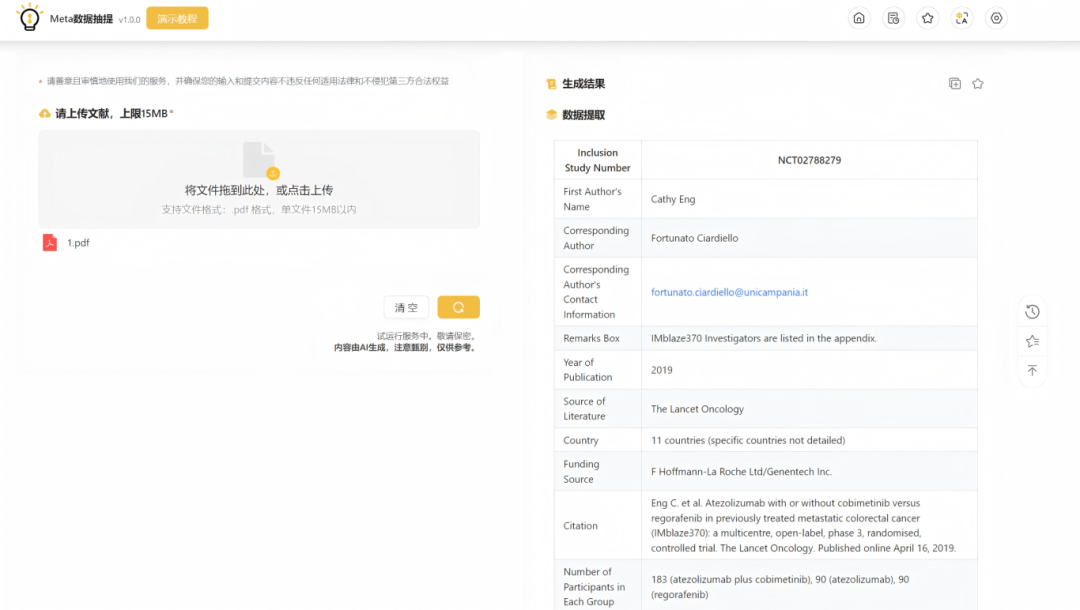The image size is (1080, 610).
Task: Go to the home page icon
Action: point(858,18)
